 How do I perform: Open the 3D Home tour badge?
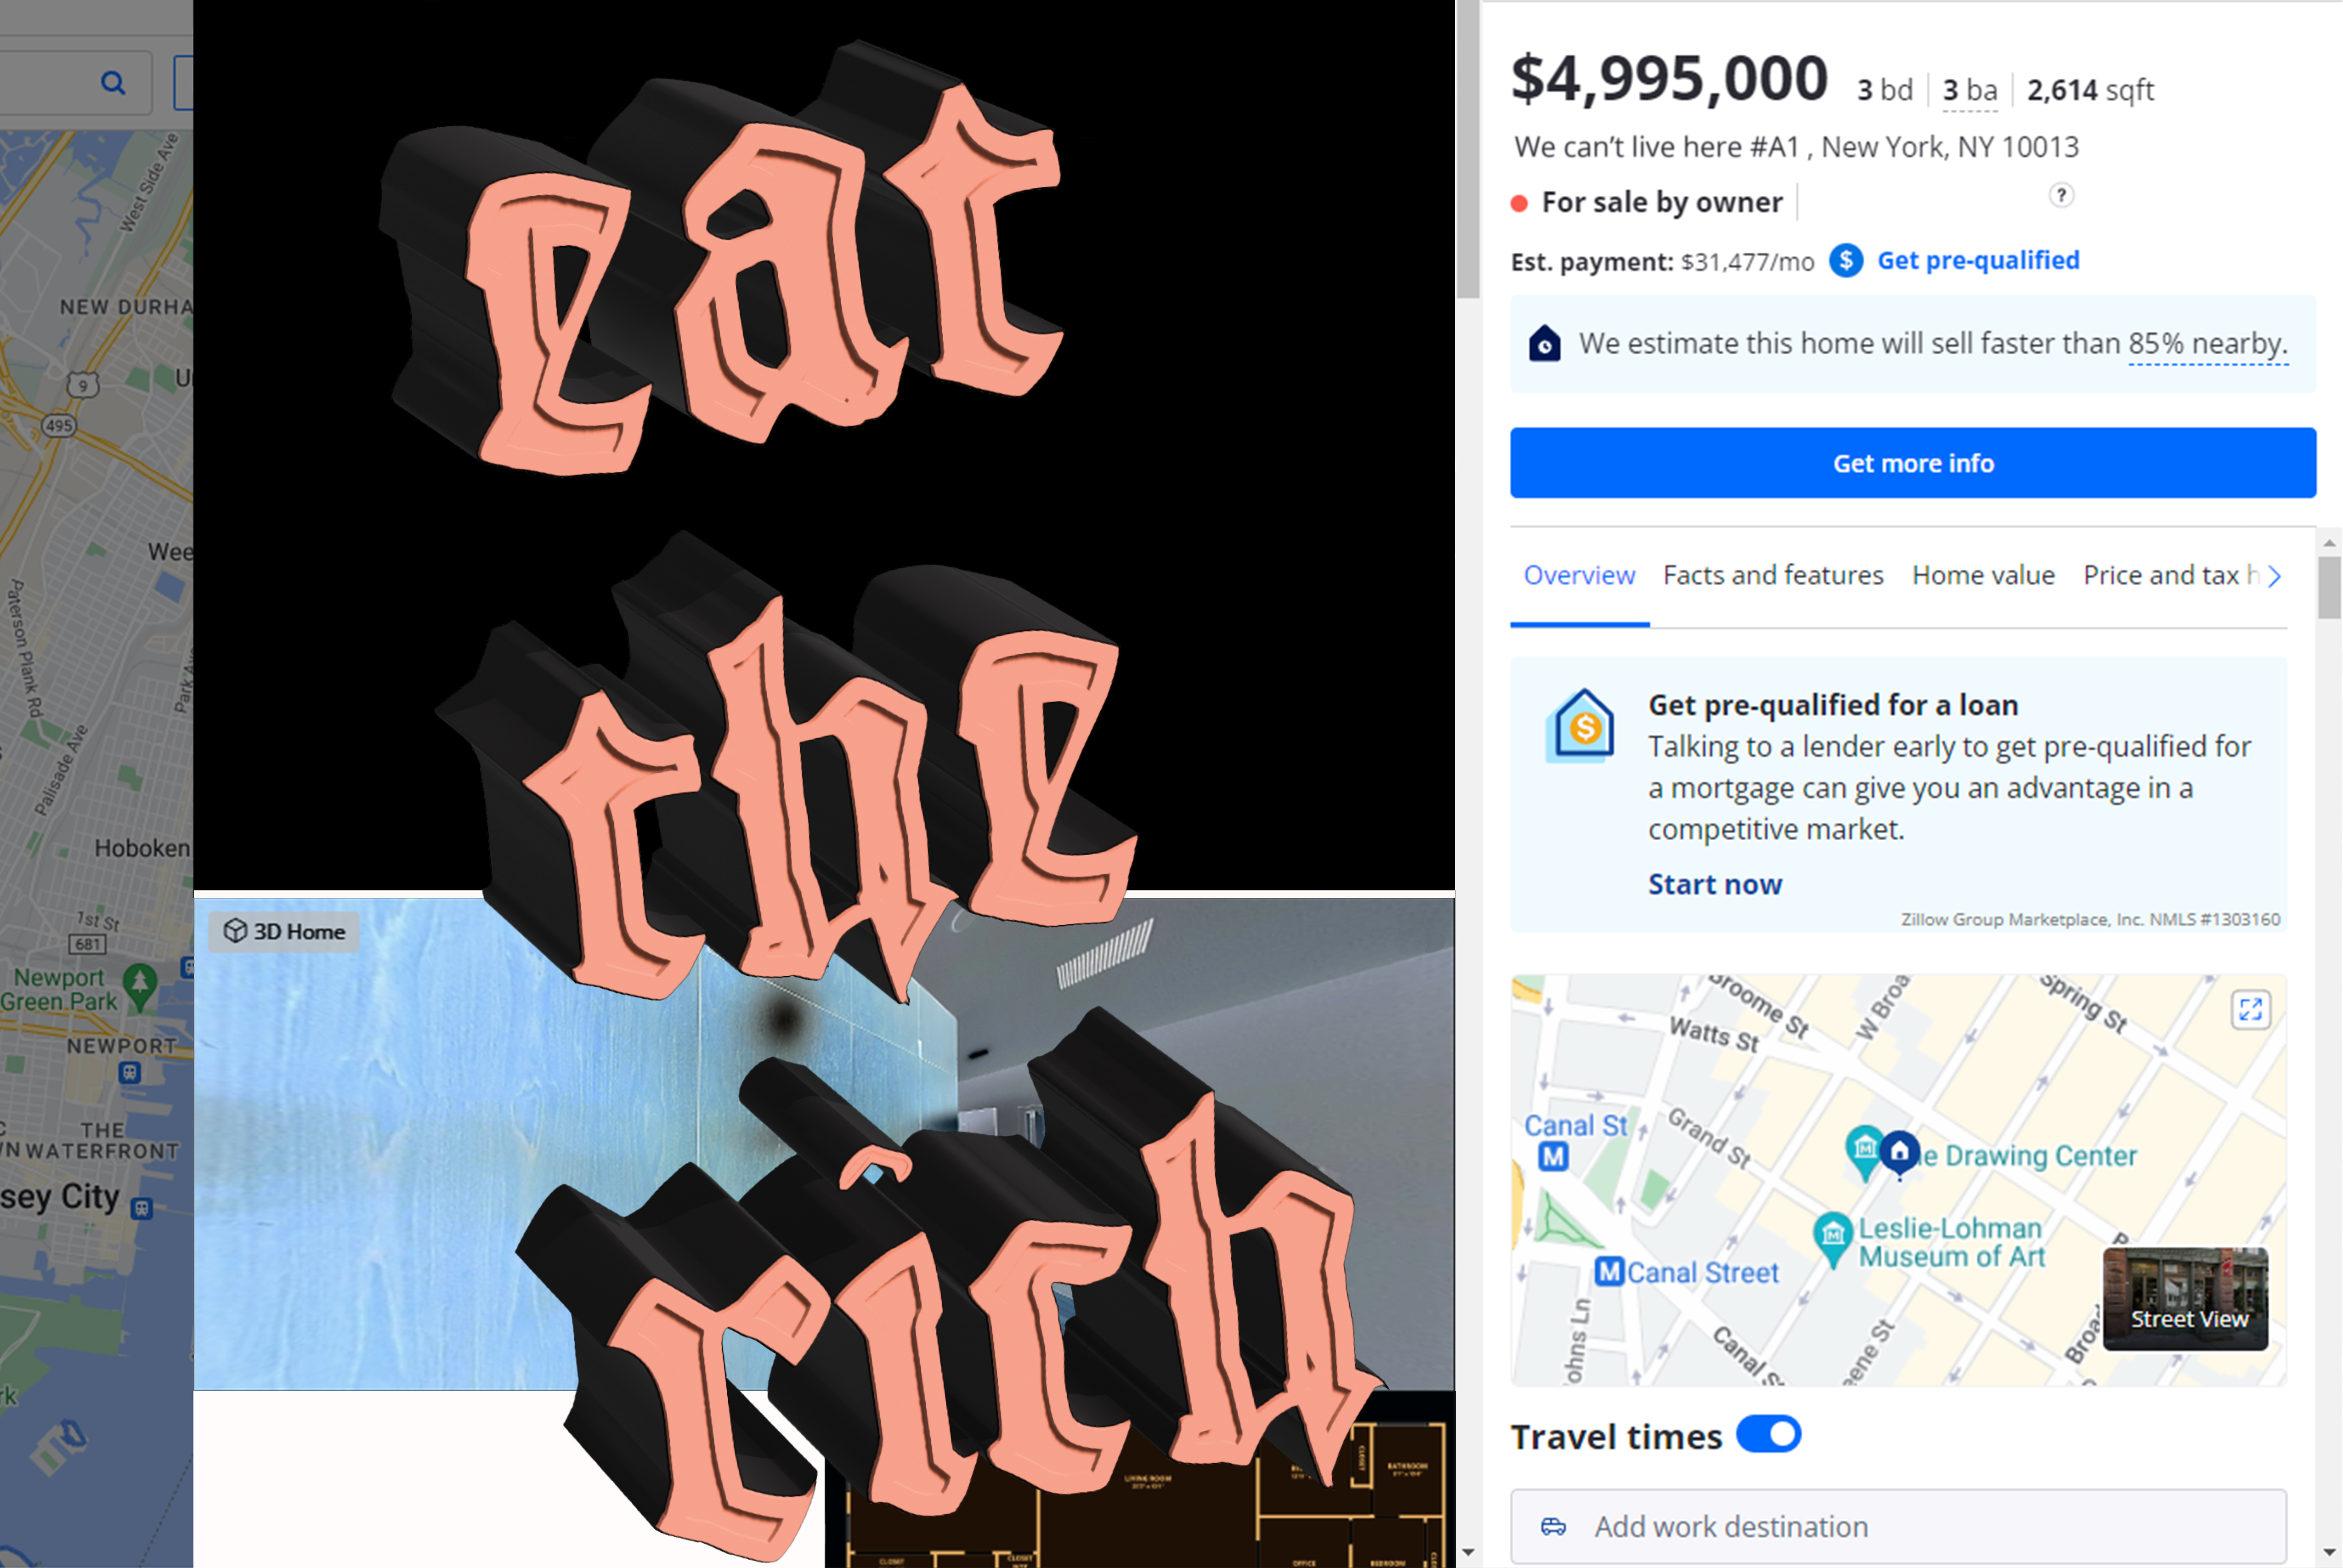(284, 931)
